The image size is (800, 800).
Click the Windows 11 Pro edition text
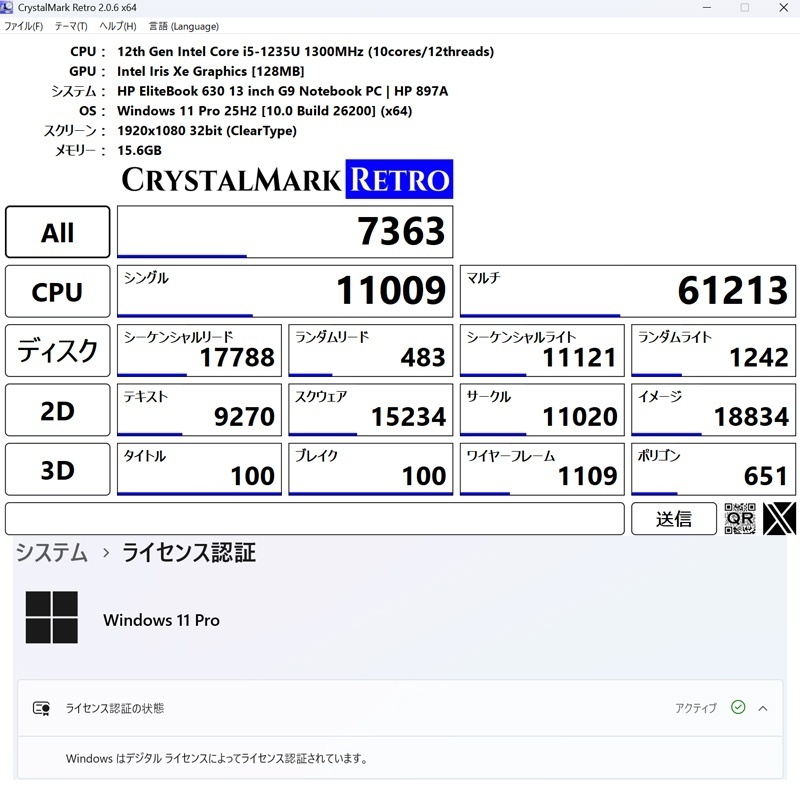pyautogui.click(x=161, y=620)
